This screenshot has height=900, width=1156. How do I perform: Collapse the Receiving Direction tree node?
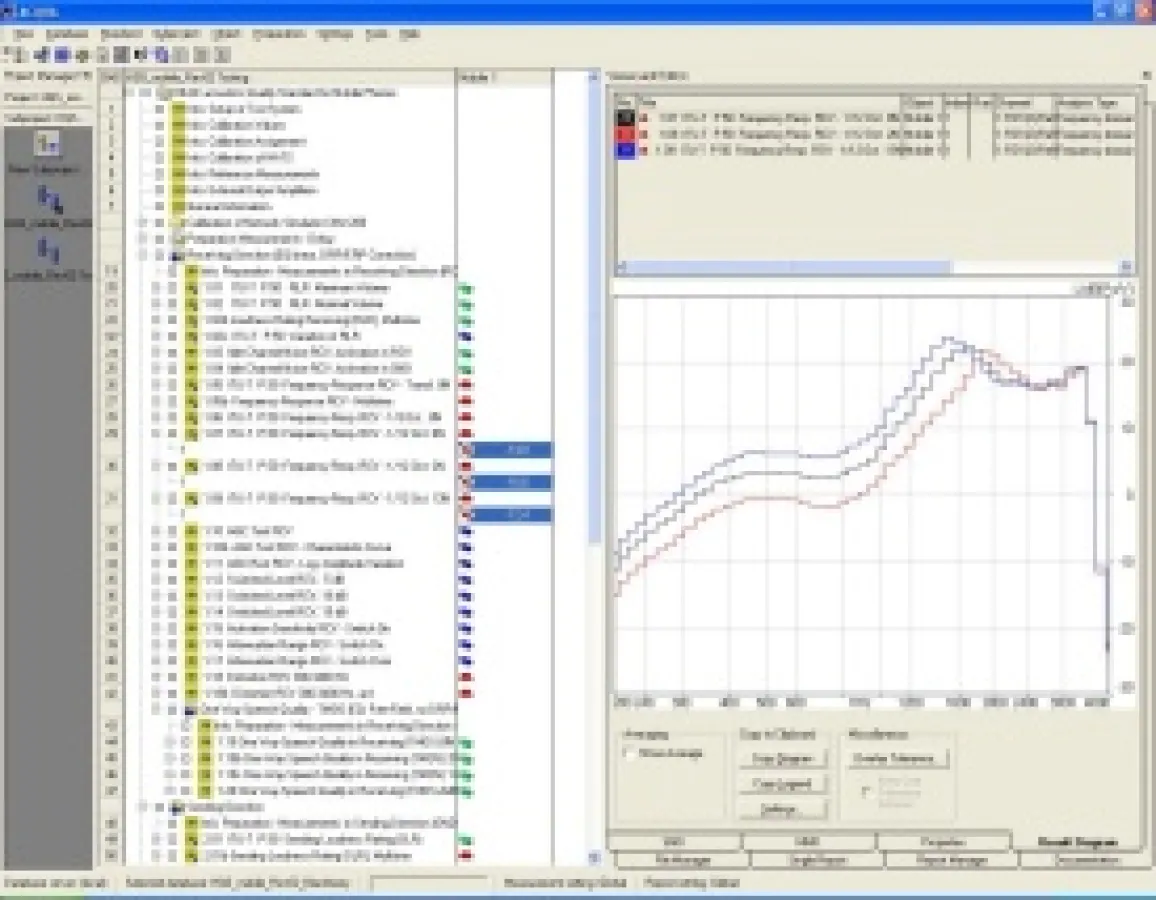[x=143, y=255]
